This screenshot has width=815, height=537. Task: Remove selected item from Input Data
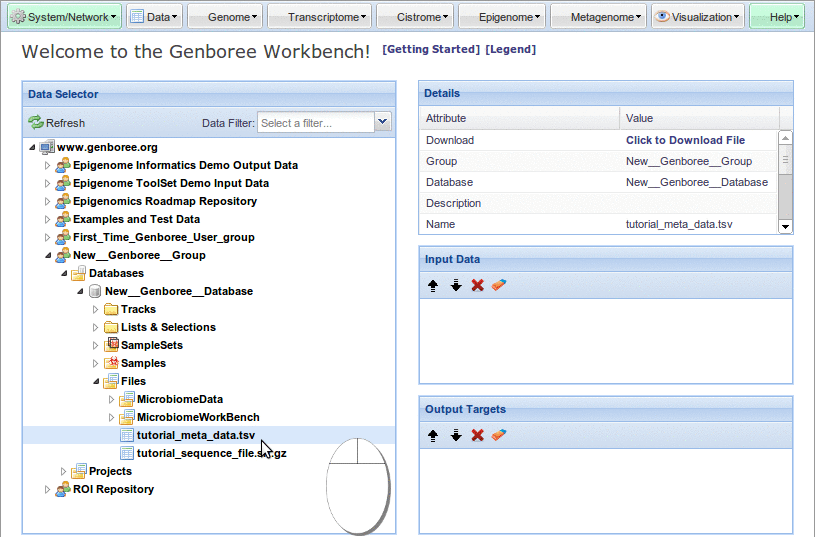pyautogui.click(x=477, y=285)
